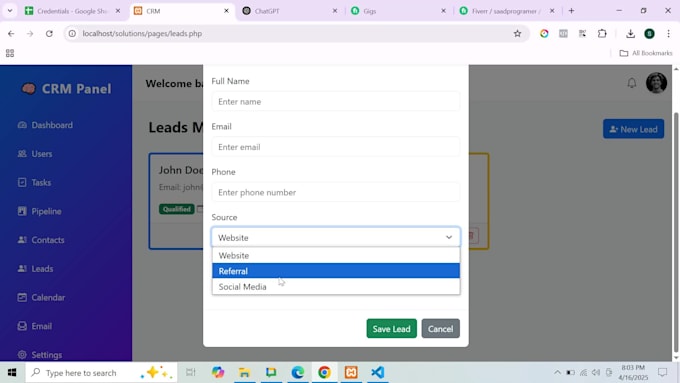Open the Dashboard sidebar item
The image size is (680, 383).
[x=45, y=125]
